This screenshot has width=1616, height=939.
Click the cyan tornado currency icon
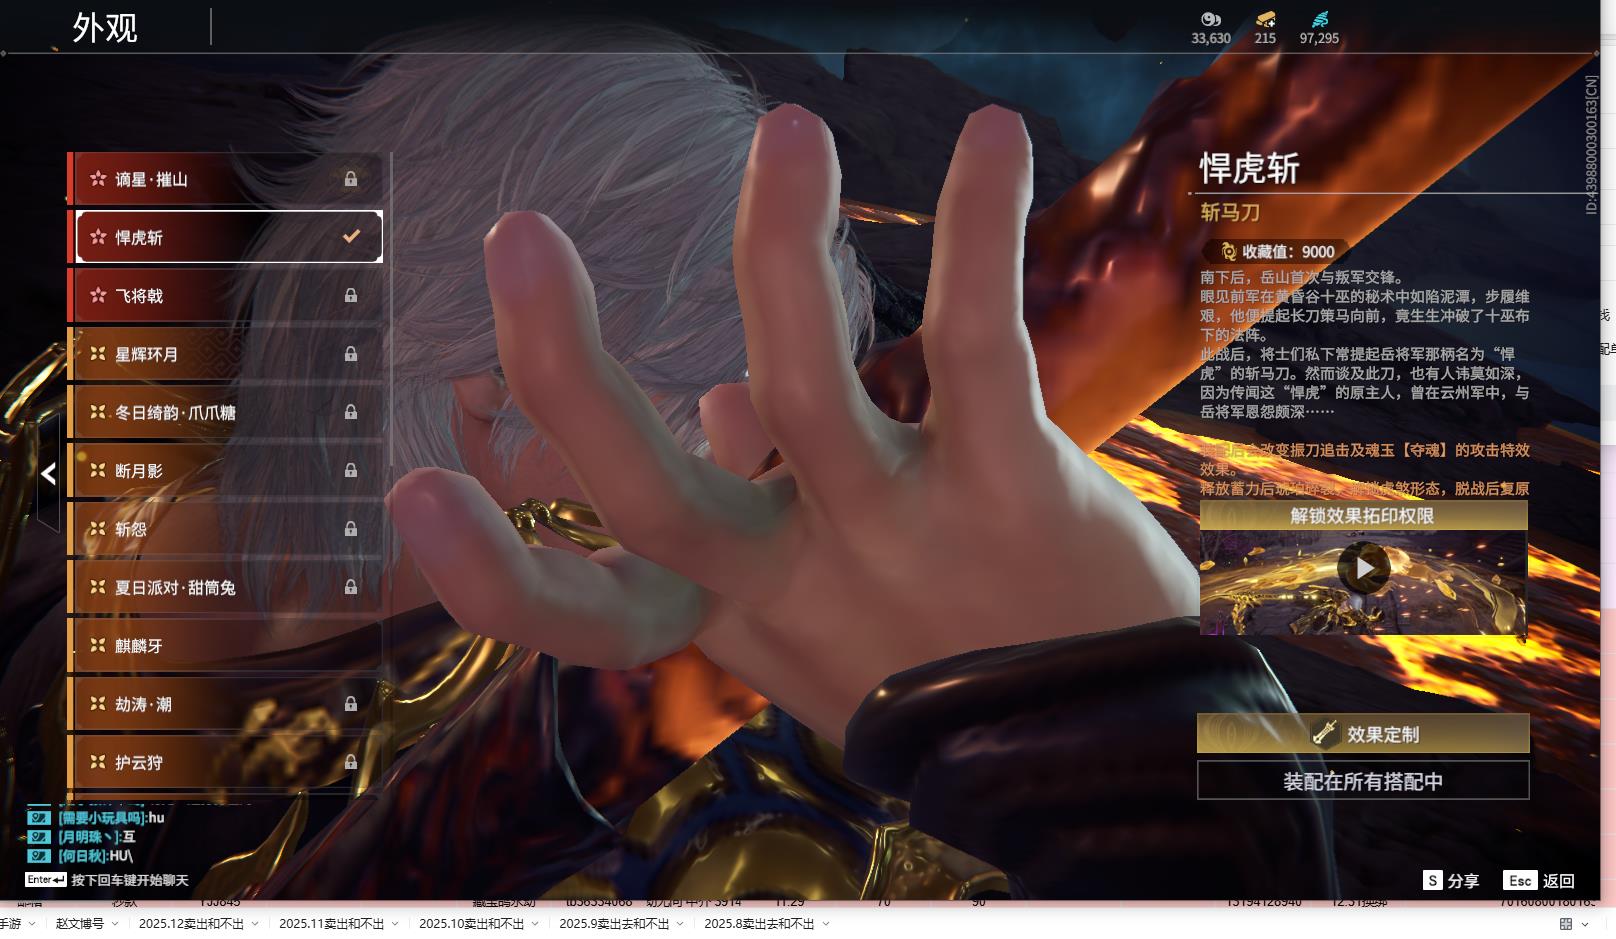[1319, 19]
